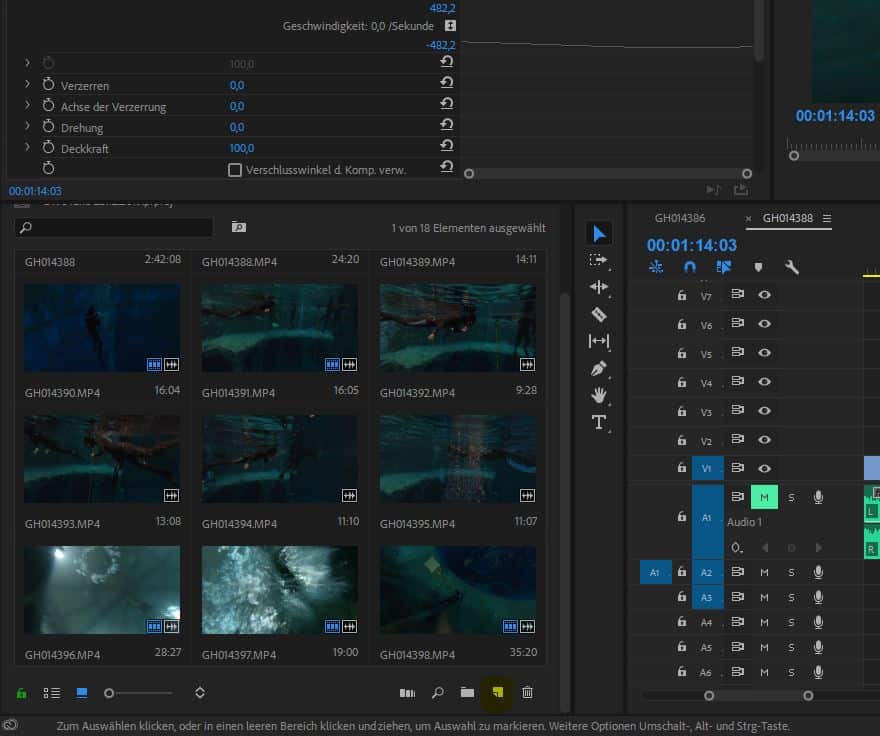The image size is (880, 736).
Task: Toggle Snap magnet in the timeline
Action: pyautogui.click(x=690, y=267)
